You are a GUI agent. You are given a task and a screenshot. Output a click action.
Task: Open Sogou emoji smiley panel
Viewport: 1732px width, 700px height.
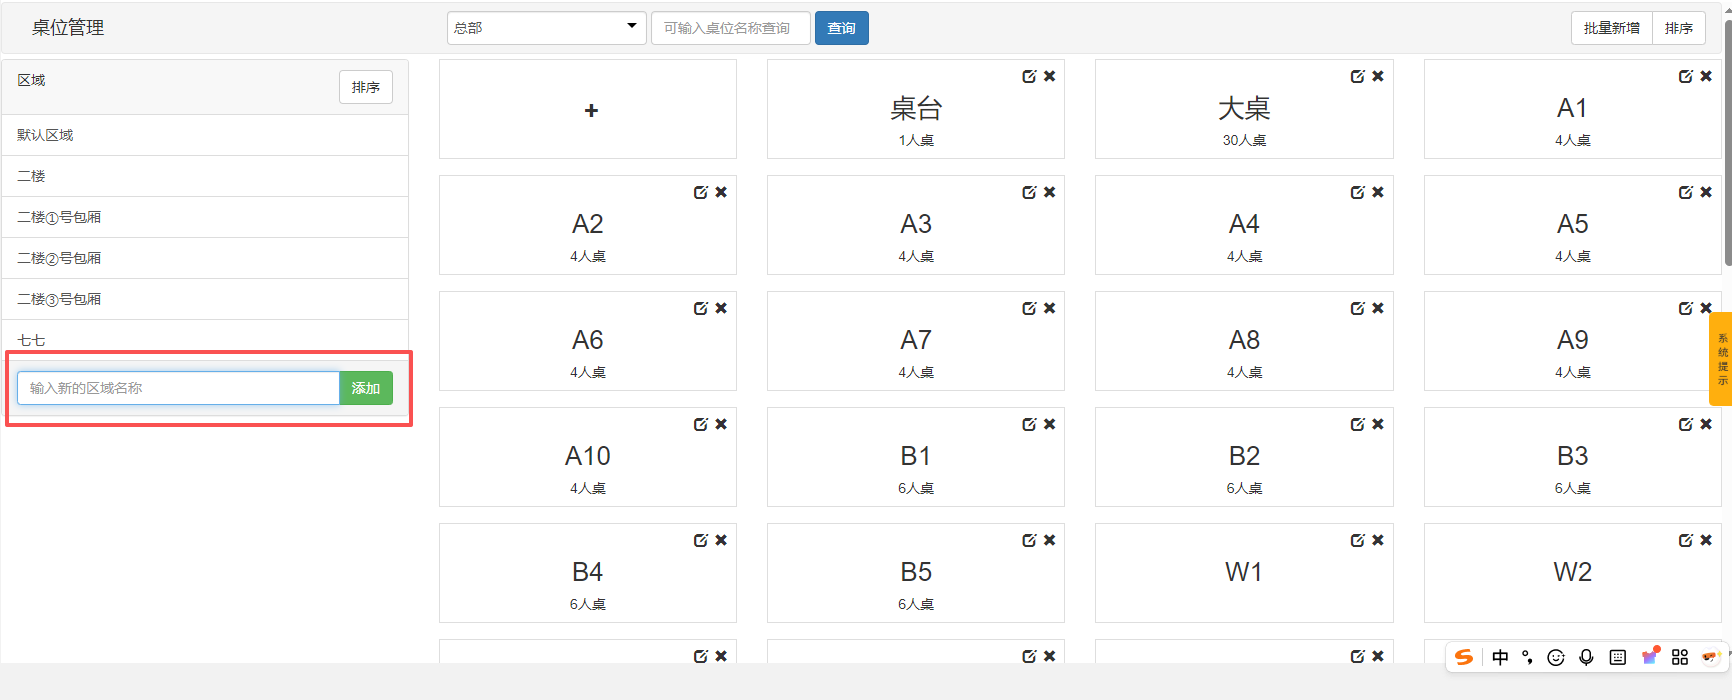(1555, 657)
